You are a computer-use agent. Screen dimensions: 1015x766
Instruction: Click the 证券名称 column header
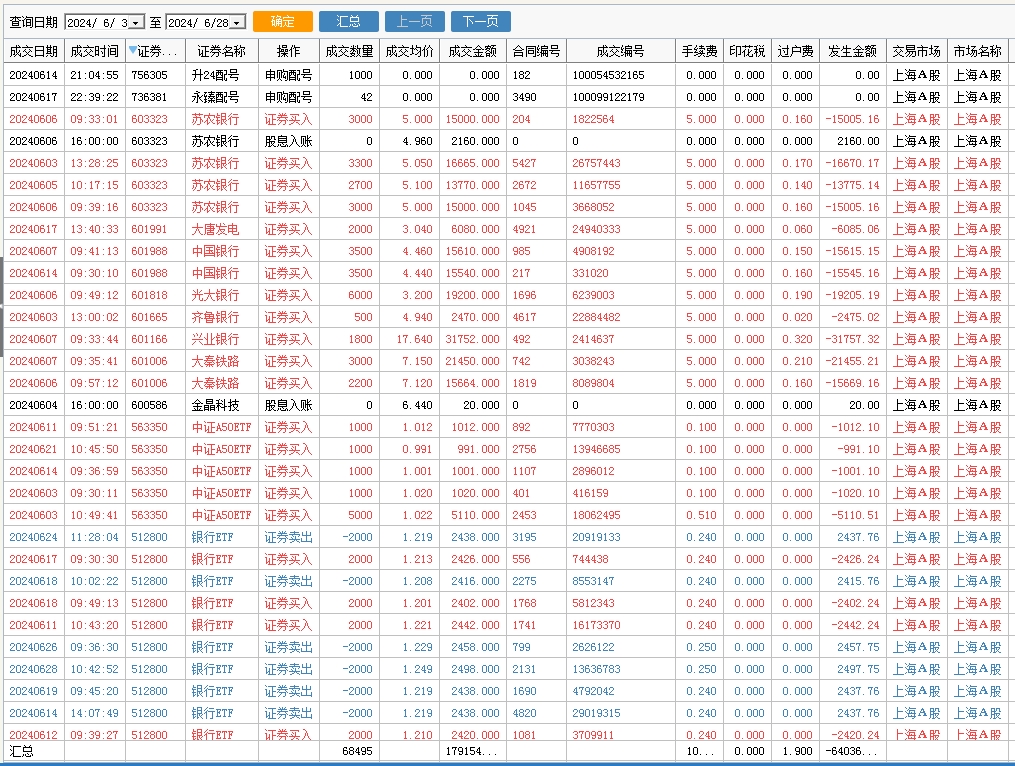pos(221,51)
